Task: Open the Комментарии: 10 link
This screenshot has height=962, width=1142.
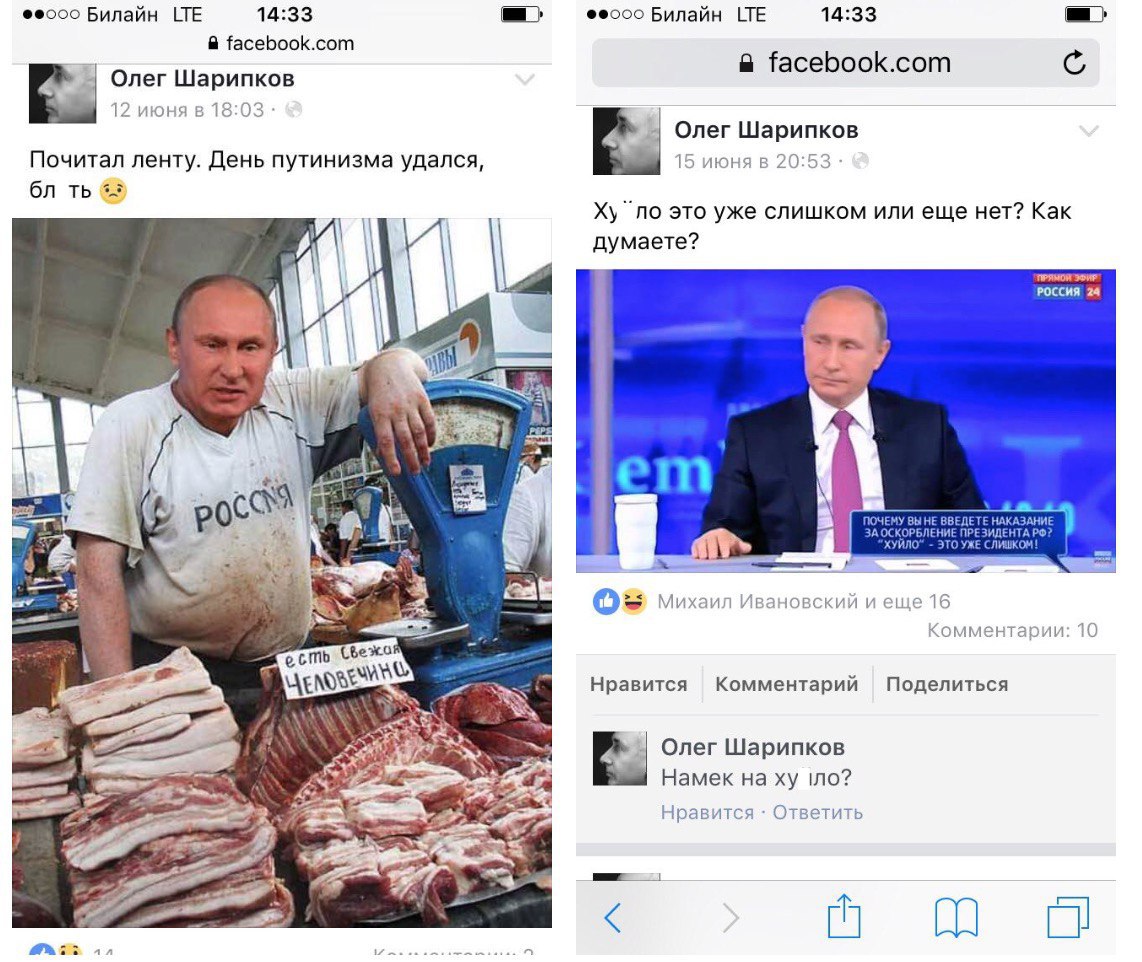Action: coord(1012,630)
